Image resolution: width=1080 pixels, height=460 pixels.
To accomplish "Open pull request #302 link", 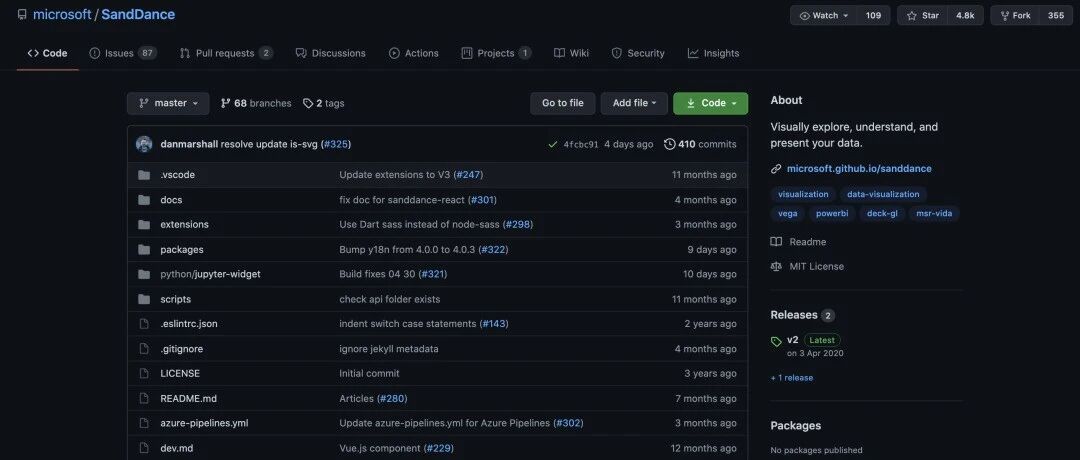I will pos(568,423).
